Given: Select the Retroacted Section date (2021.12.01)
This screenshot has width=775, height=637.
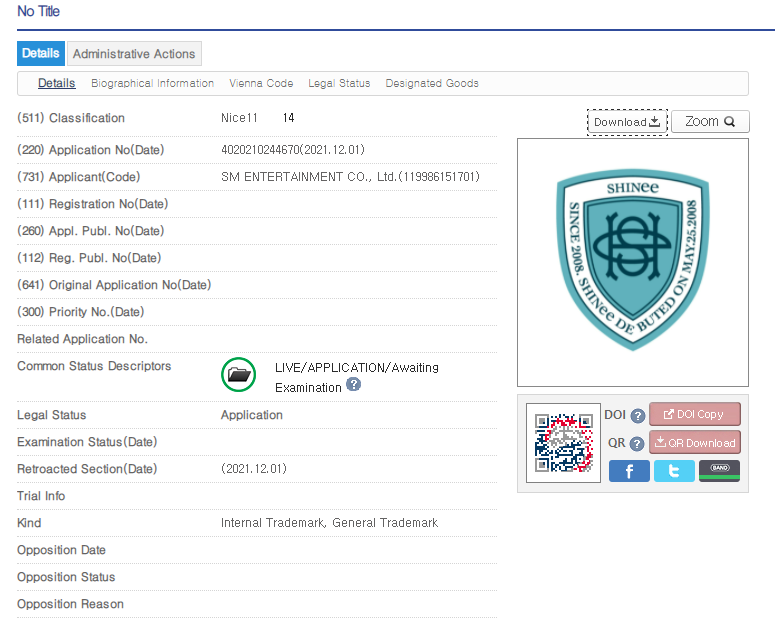Looking at the screenshot, I should [254, 468].
